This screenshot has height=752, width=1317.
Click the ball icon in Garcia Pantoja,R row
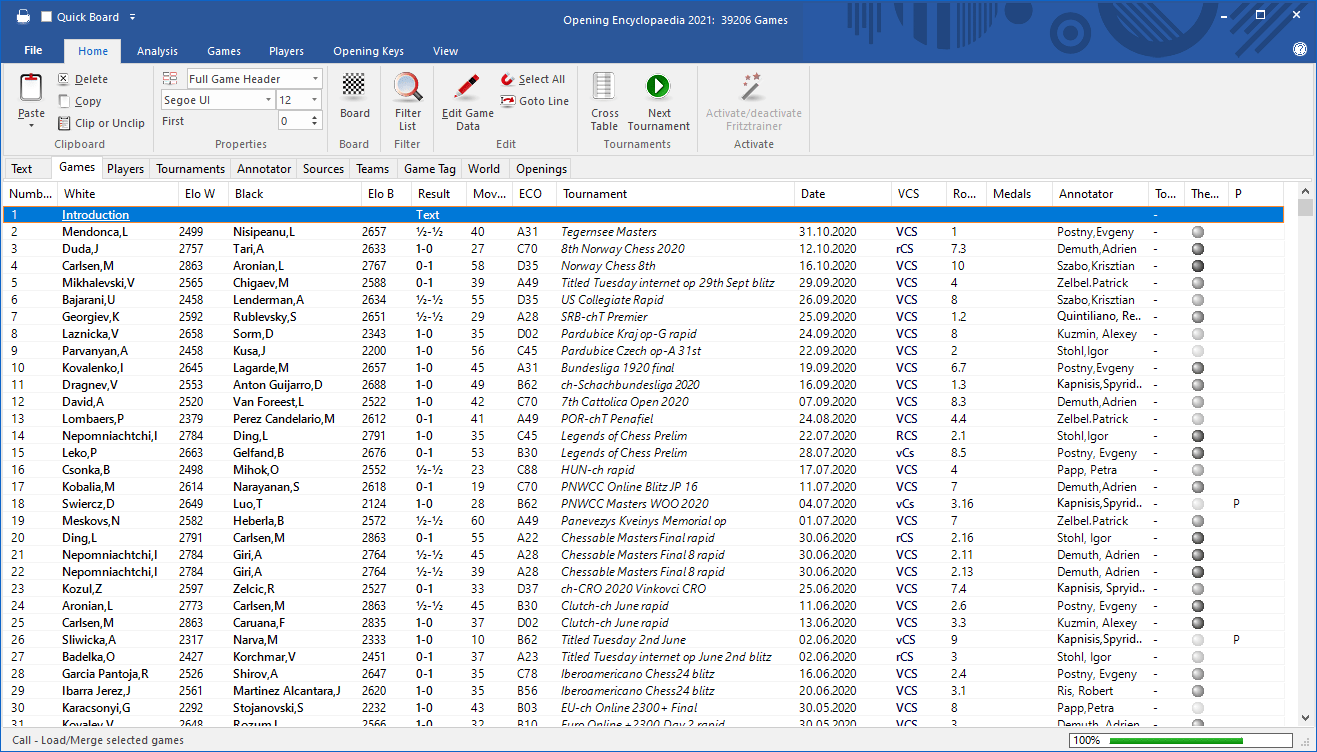click(x=1198, y=674)
